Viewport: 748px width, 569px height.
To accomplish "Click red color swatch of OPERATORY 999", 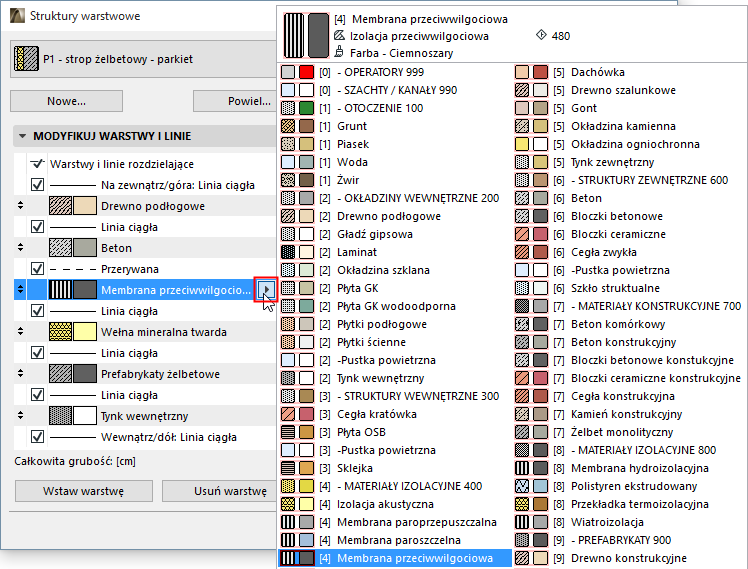I will tap(306, 72).
